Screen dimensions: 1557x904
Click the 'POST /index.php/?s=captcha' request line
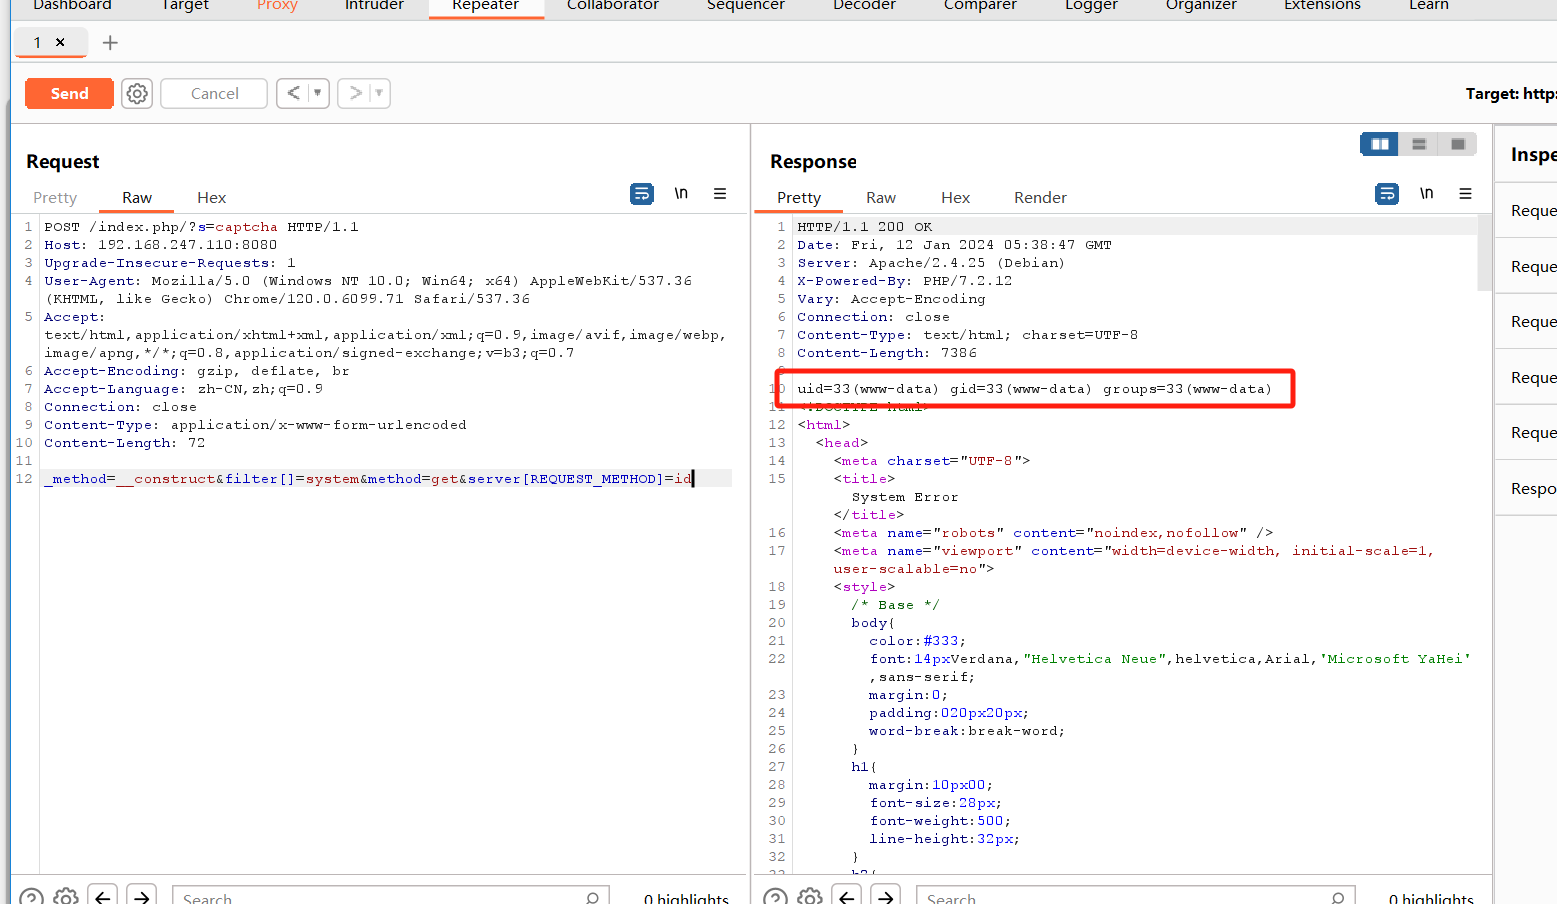(201, 227)
